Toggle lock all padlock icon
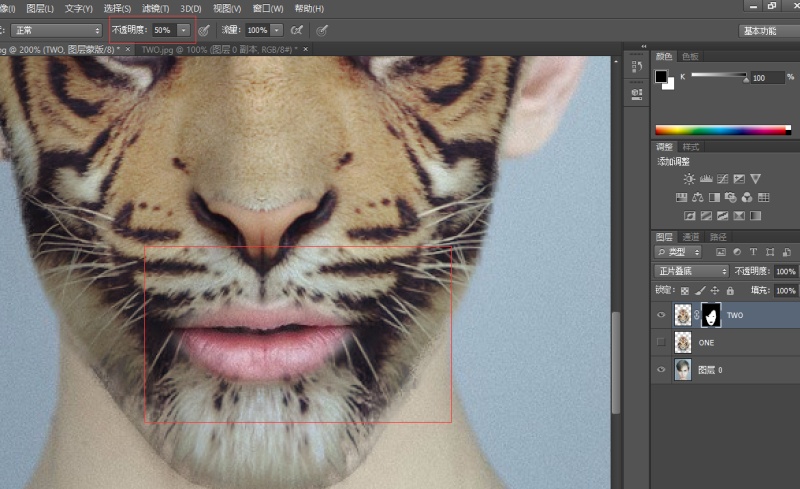The width and height of the screenshot is (800, 489). pos(730,291)
